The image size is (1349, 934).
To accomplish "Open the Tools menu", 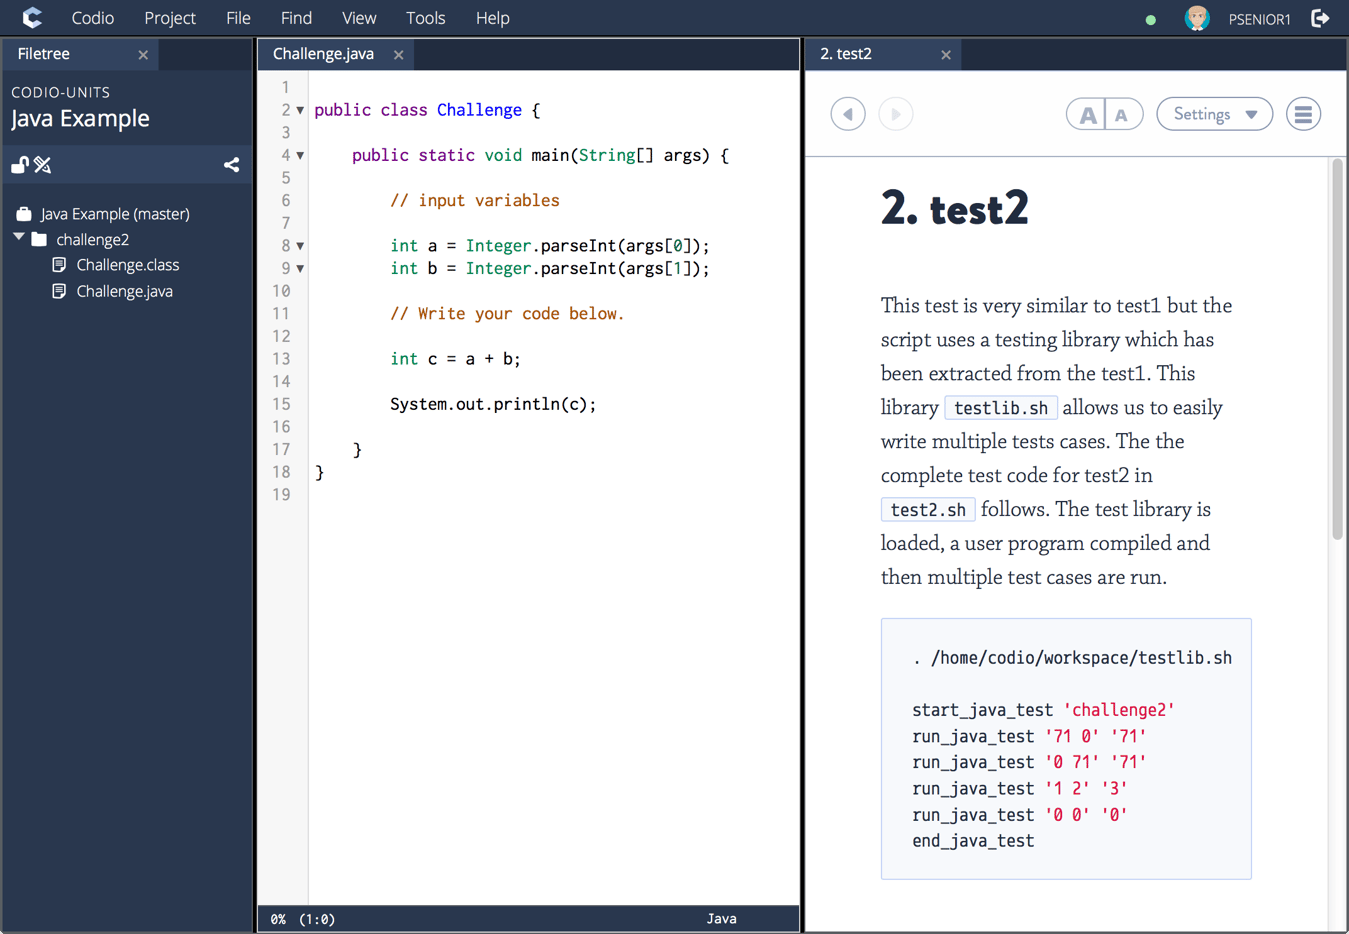I will pyautogui.click(x=425, y=18).
